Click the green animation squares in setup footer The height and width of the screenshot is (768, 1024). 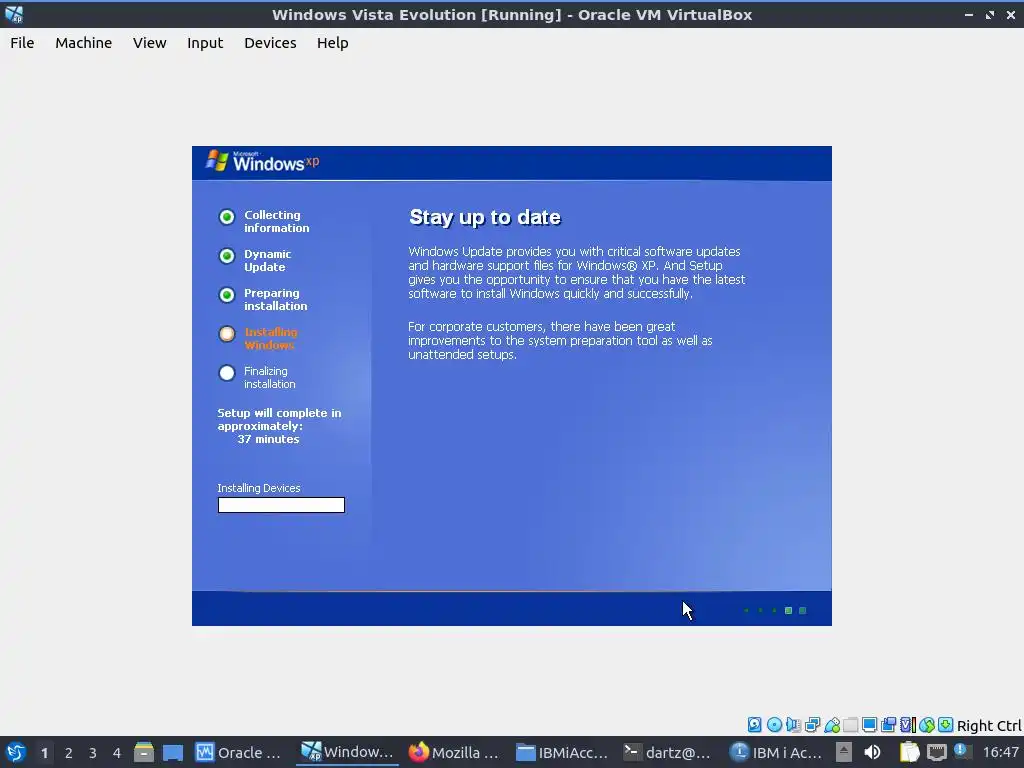click(776, 611)
